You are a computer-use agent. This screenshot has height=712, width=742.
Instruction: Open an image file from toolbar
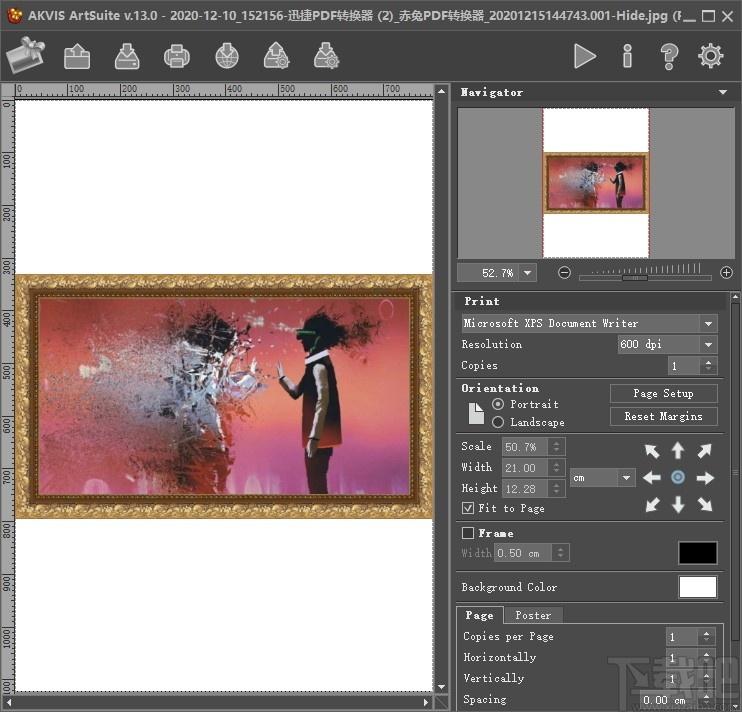(77, 56)
